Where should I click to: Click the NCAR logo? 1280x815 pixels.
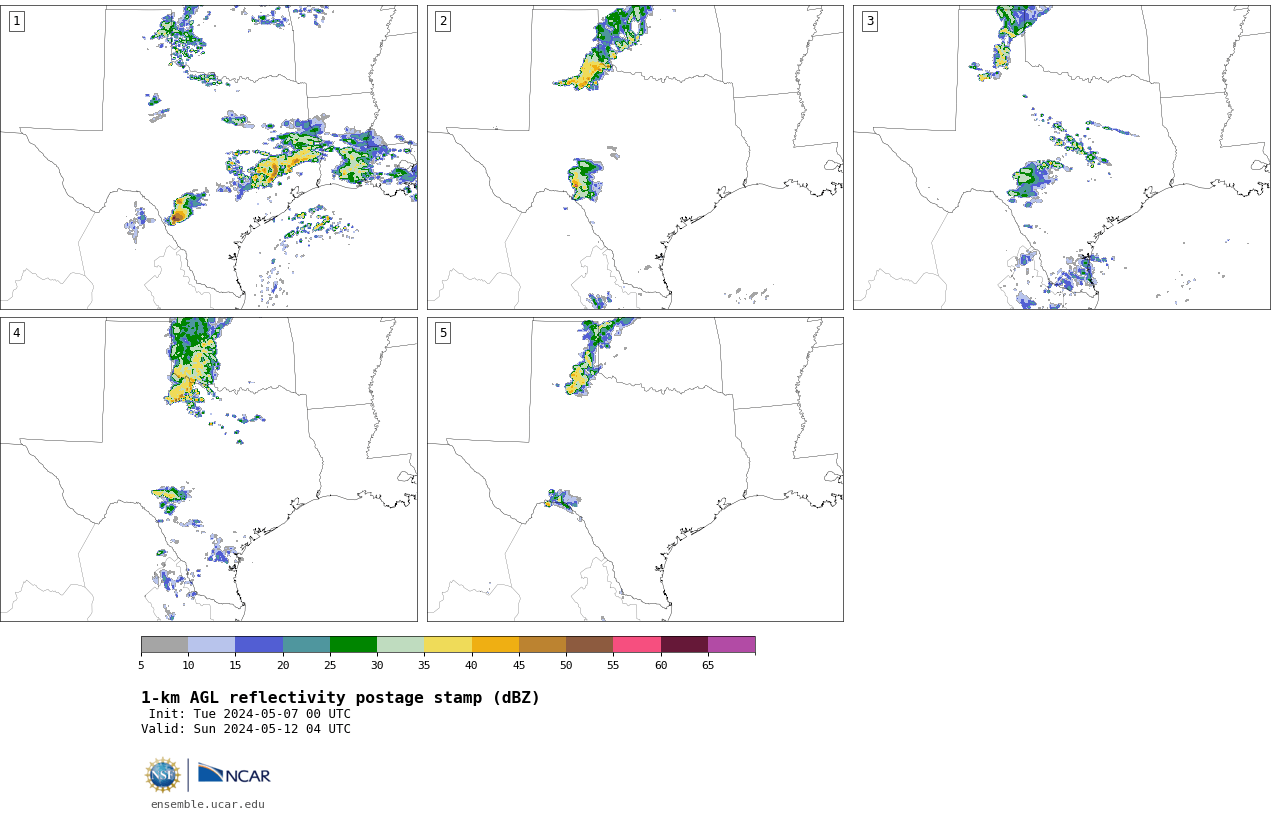[234, 774]
